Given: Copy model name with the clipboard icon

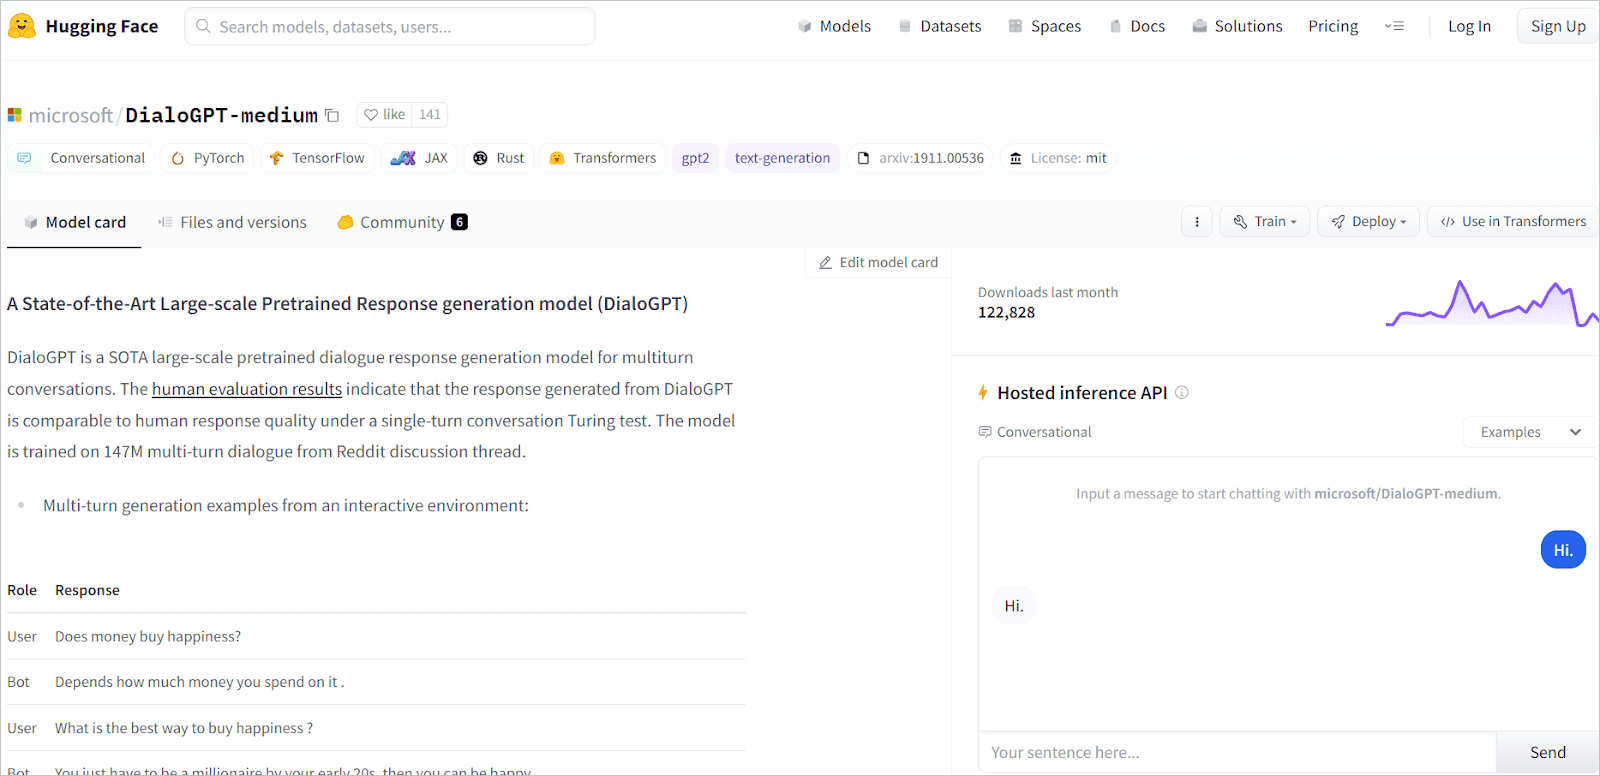Looking at the screenshot, I should pyautogui.click(x=333, y=116).
